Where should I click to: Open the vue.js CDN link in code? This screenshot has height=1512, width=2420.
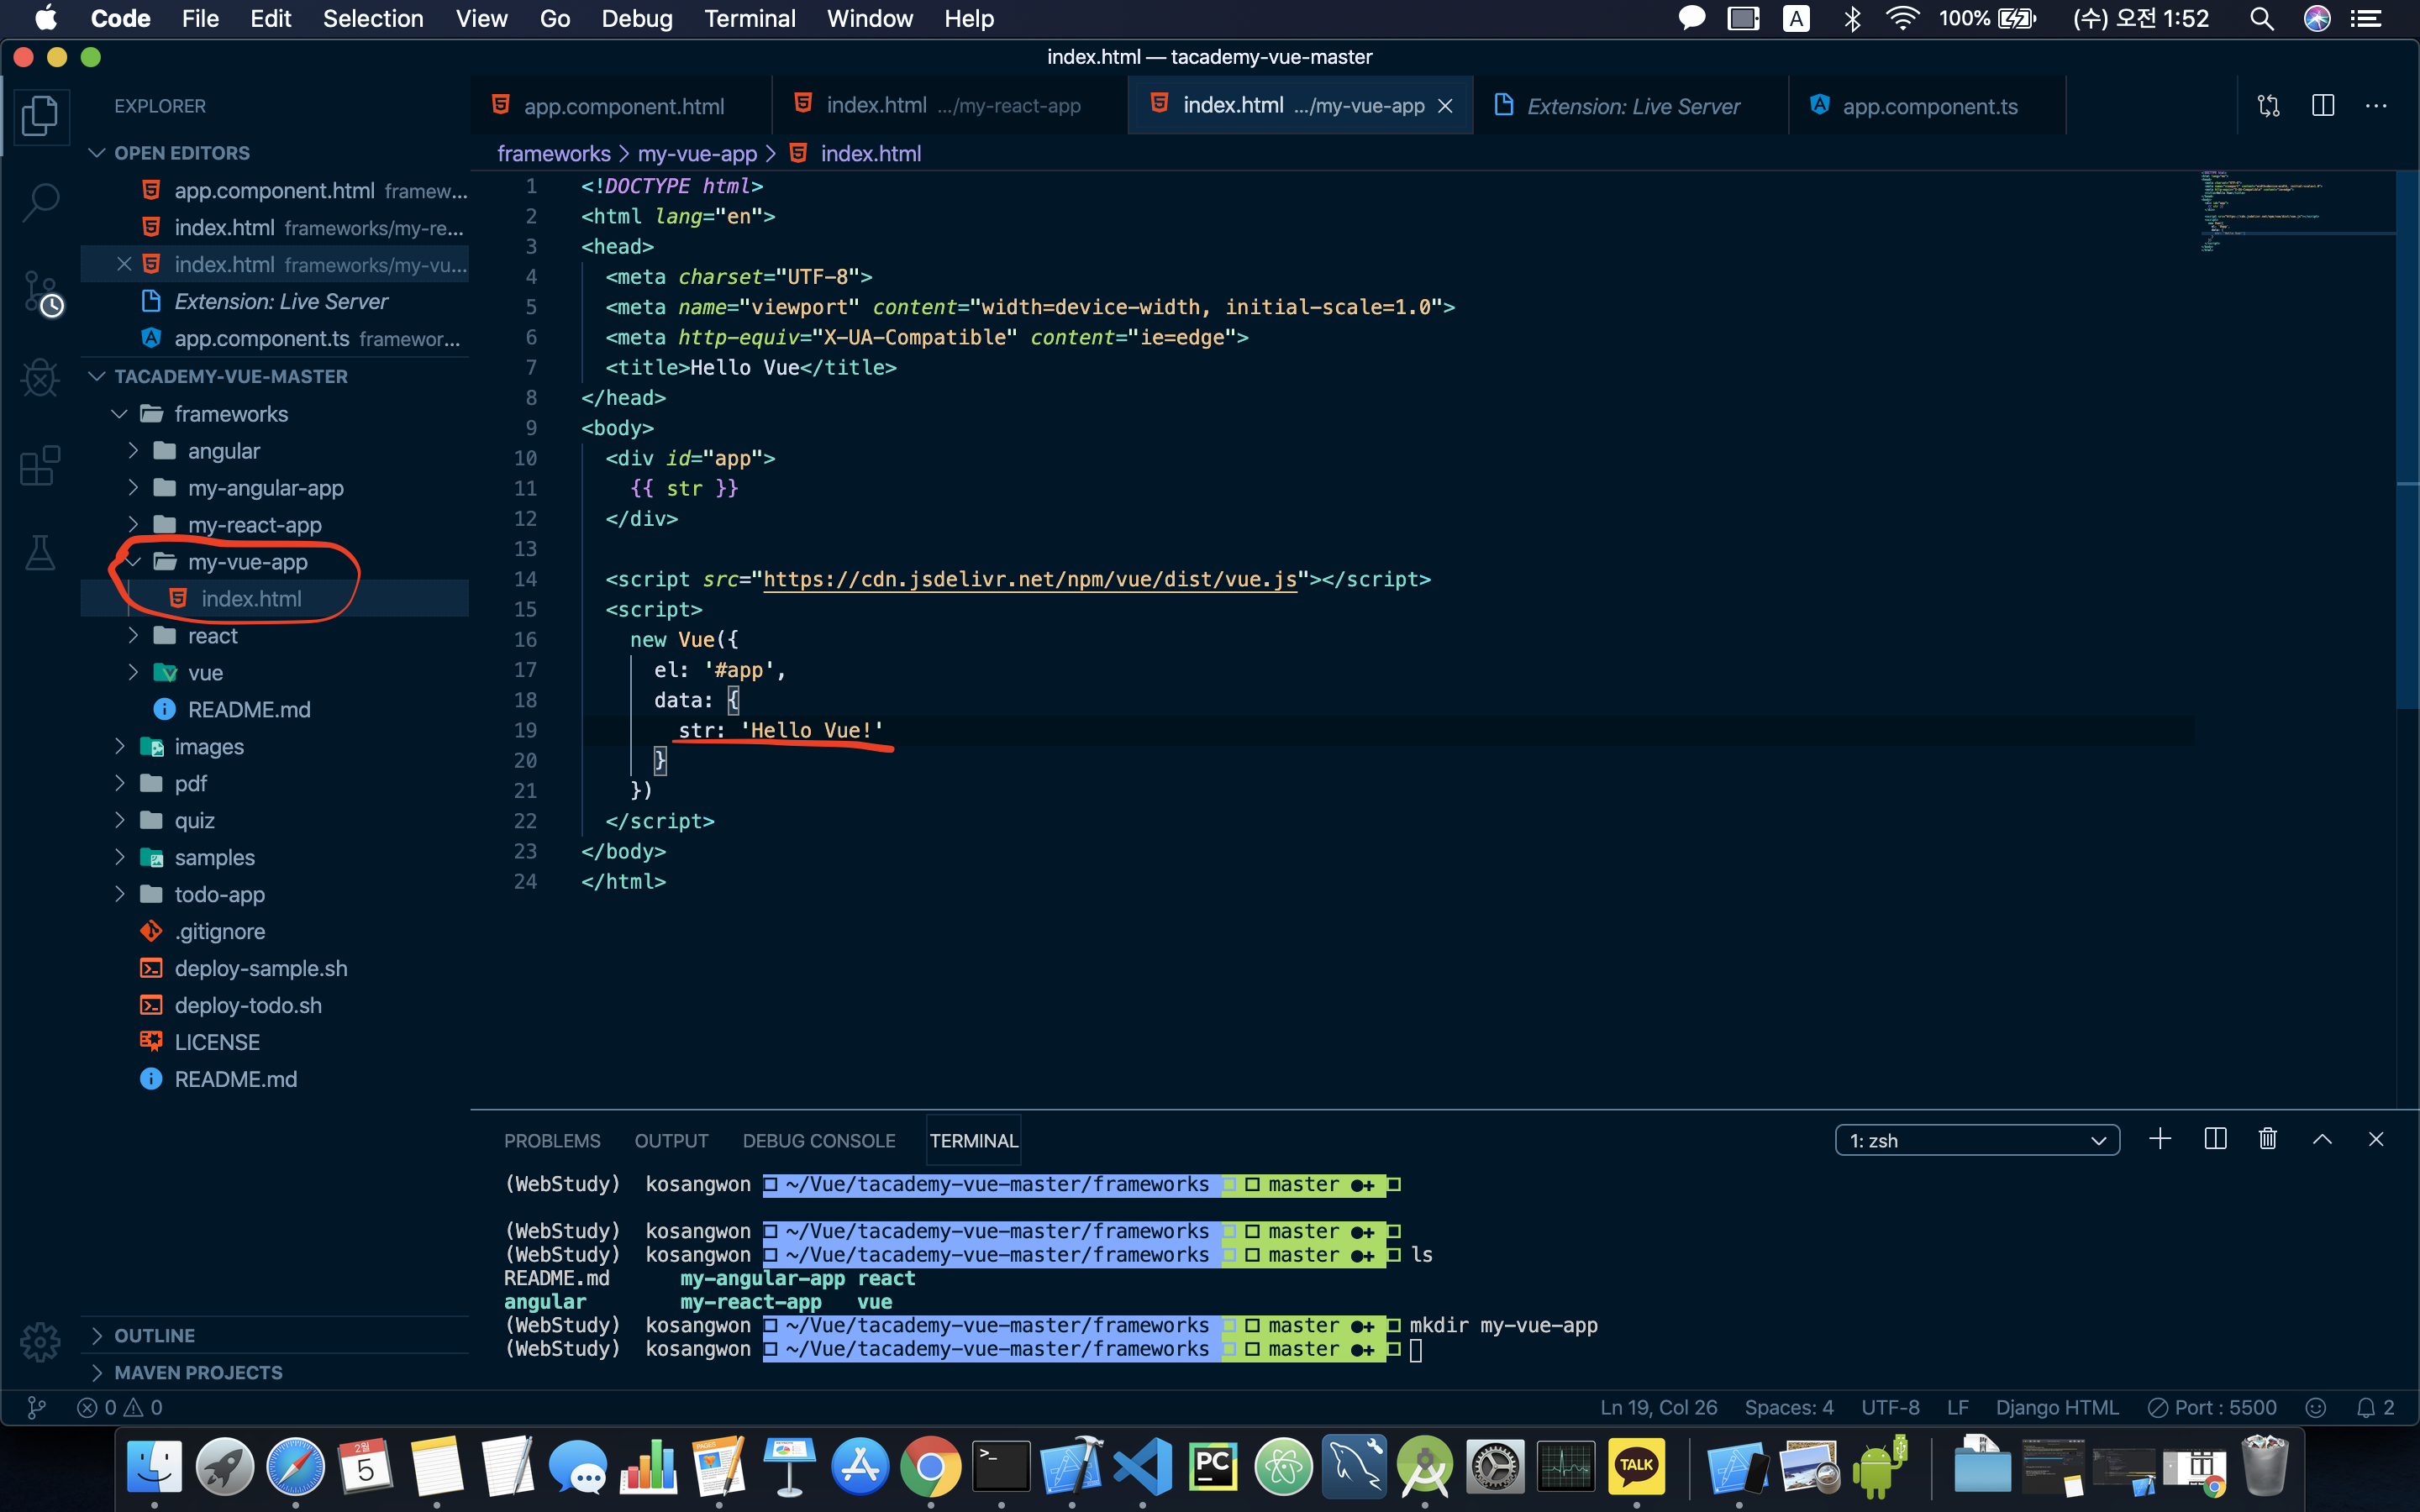[1030, 579]
